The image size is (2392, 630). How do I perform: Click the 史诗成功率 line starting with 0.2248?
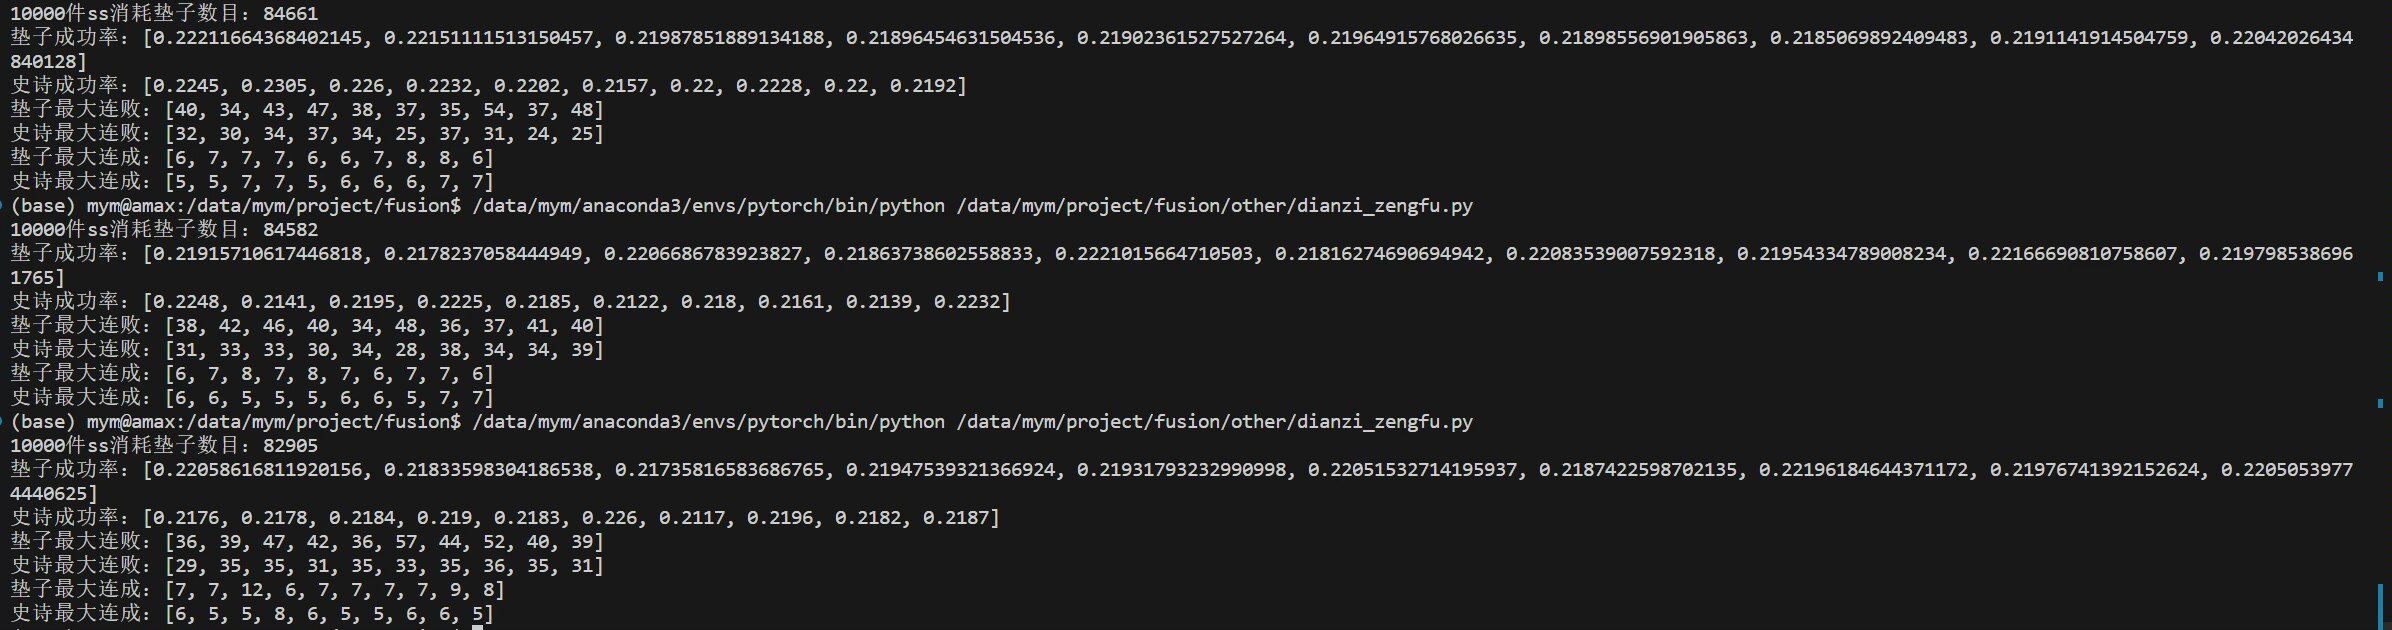pos(511,302)
